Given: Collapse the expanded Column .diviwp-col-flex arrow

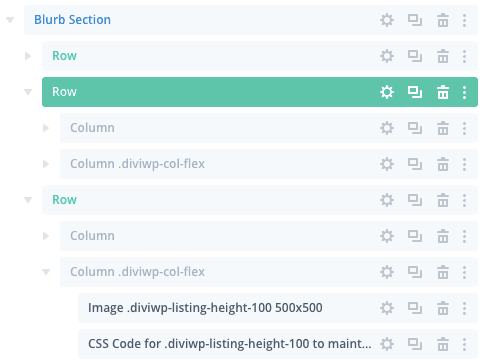Looking at the screenshot, I should tap(46, 272).
